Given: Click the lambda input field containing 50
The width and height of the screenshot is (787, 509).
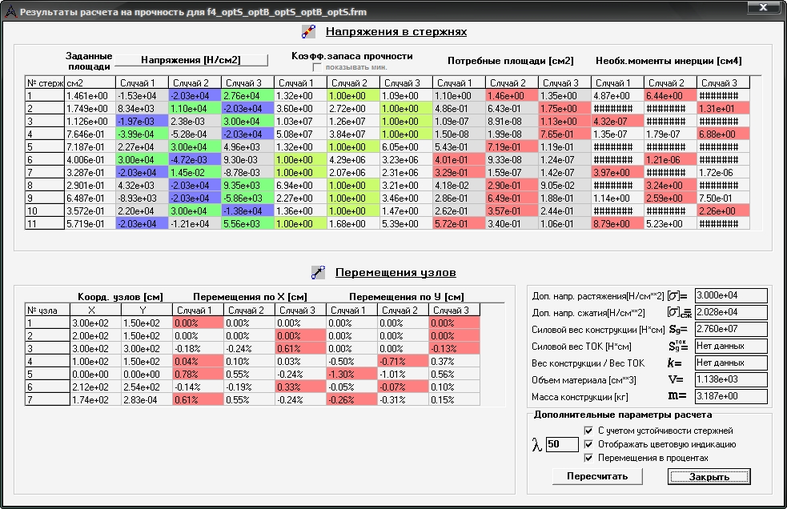Looking at the screenshot, I should pos(562,444).
